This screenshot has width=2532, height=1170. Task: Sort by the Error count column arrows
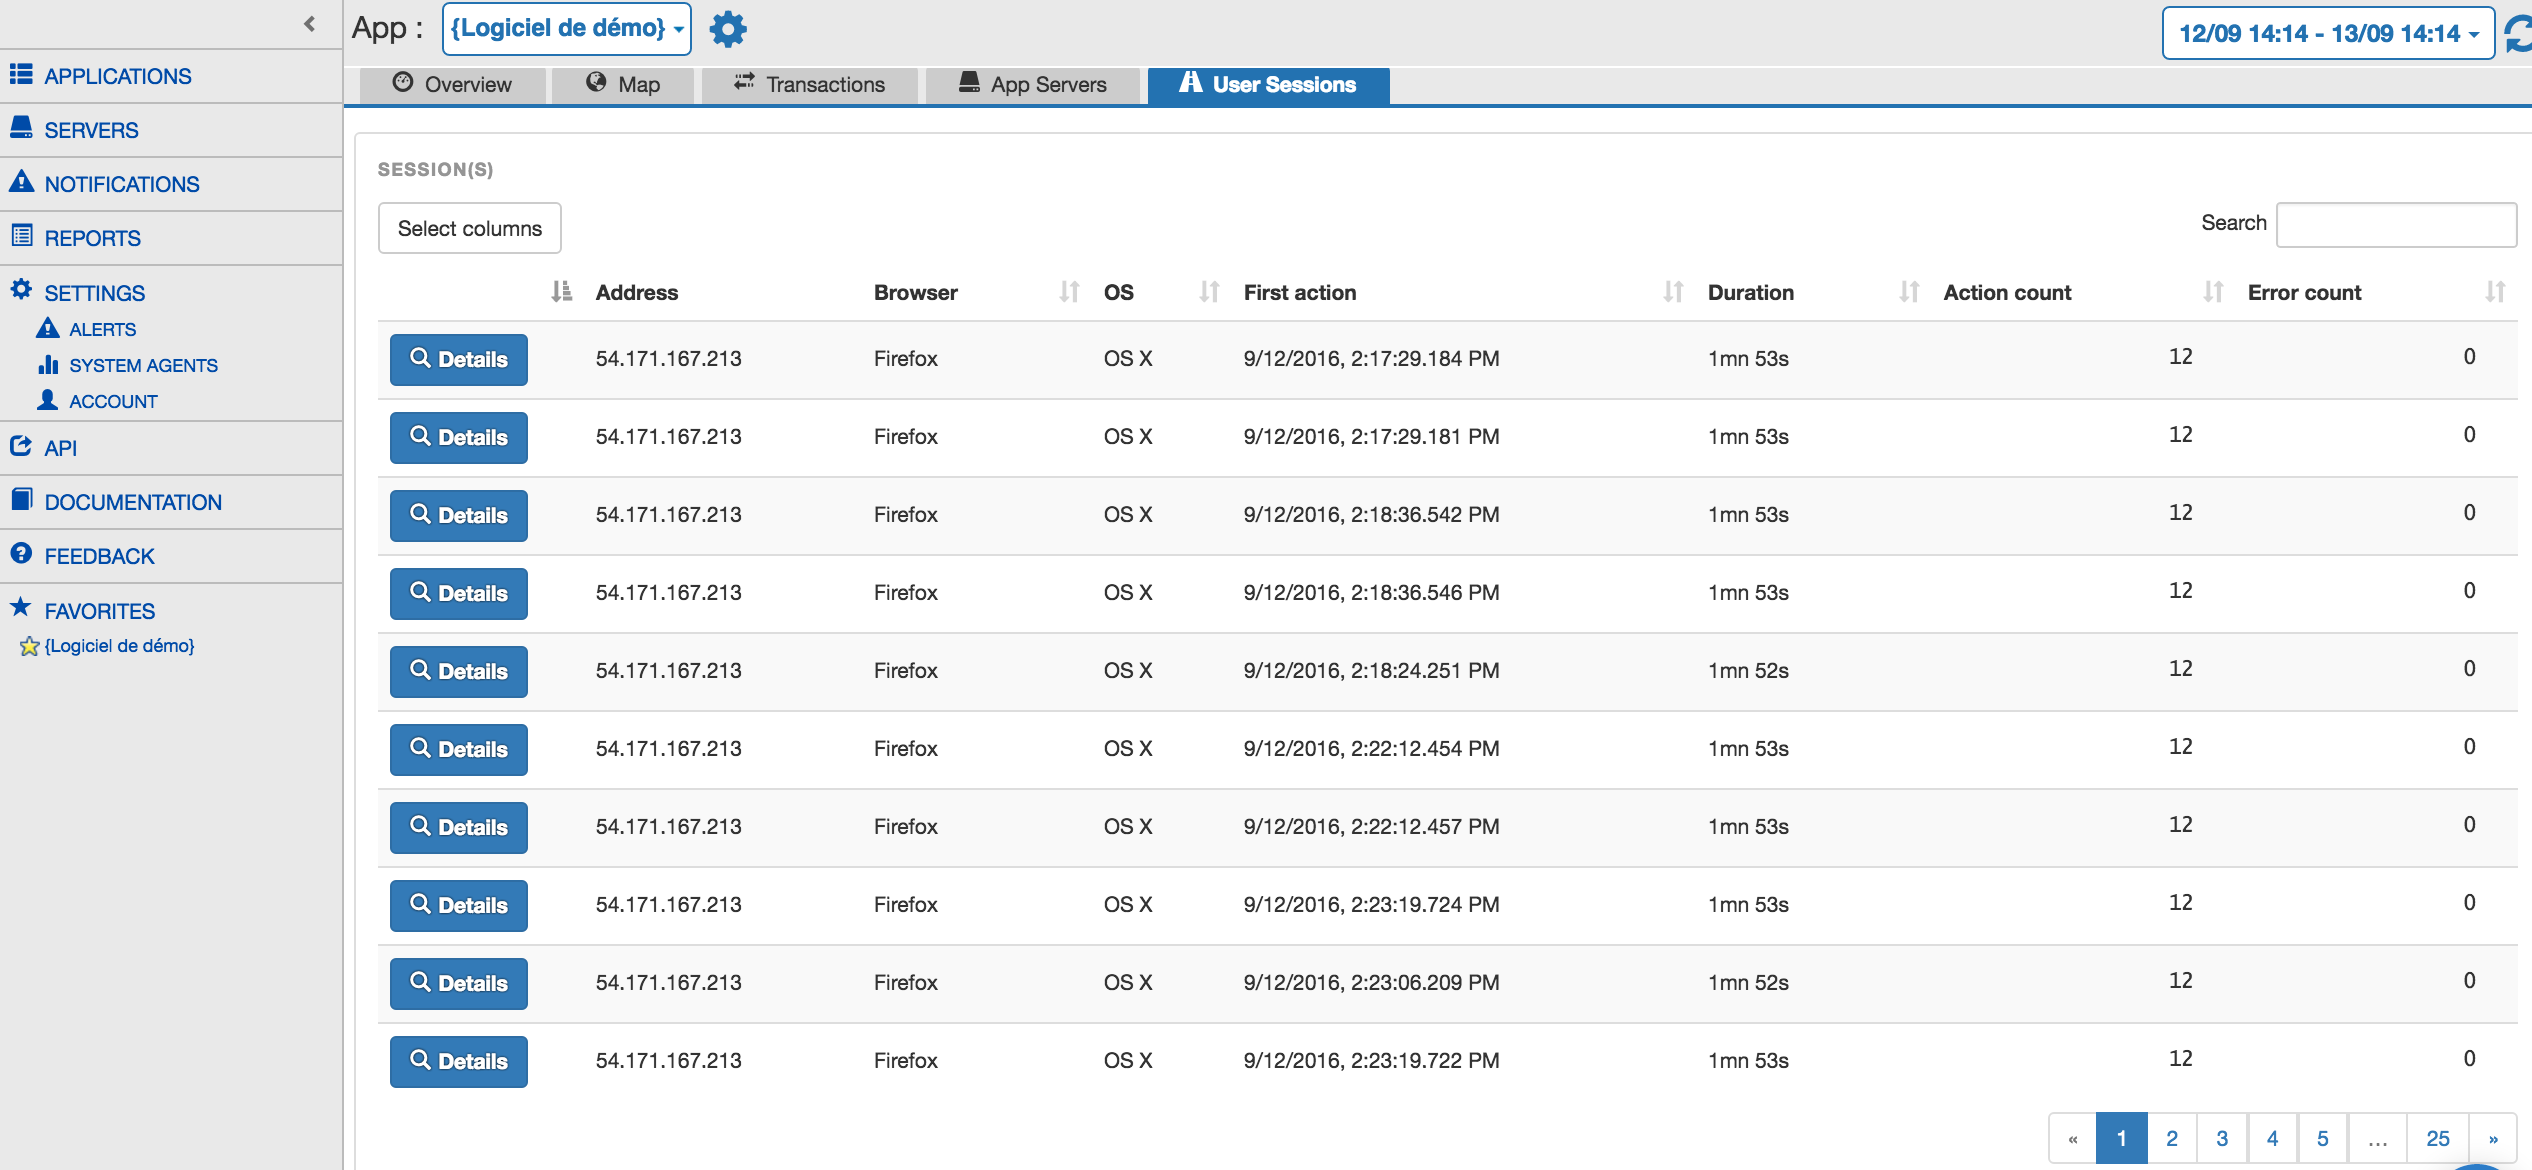(x=2495, y=292)
